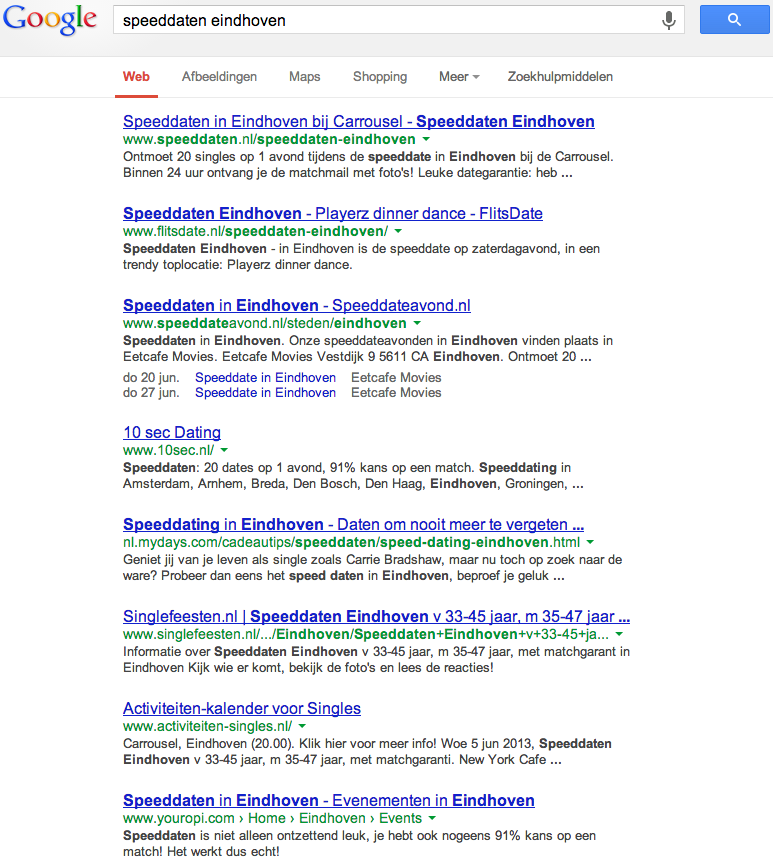Open 'Speeddaten in Eindhoven - Evenementen' result

click(x=329, y=800)
